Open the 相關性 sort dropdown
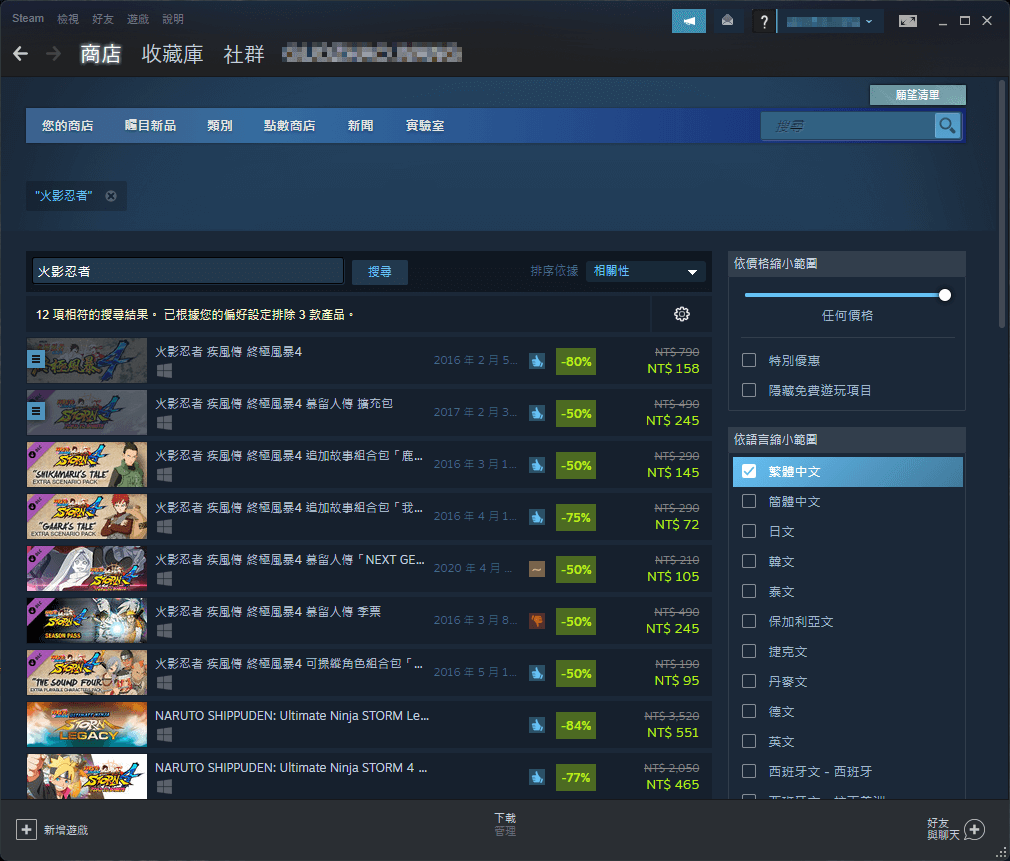Screen dimensions: 1010x861 pyautogui.click(x=645, y=271)
